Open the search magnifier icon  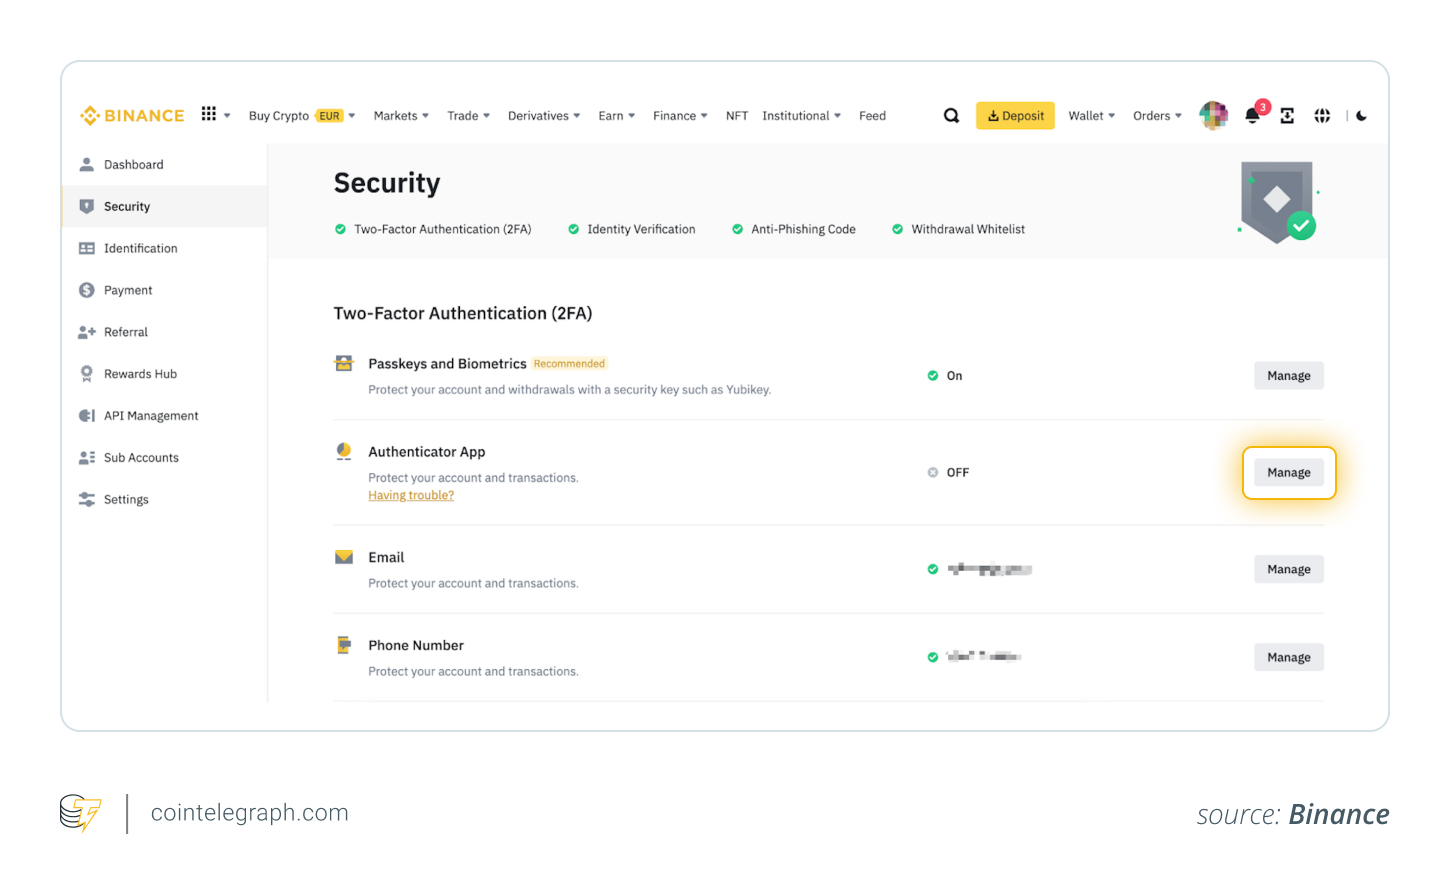pyautogui.click(x=951, y=116)
